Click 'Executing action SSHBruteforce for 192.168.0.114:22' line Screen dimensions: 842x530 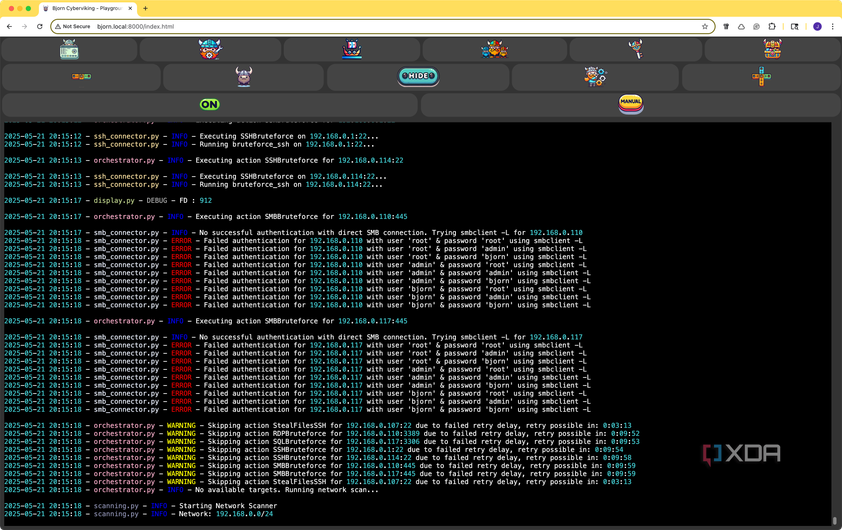coord(204,161)
